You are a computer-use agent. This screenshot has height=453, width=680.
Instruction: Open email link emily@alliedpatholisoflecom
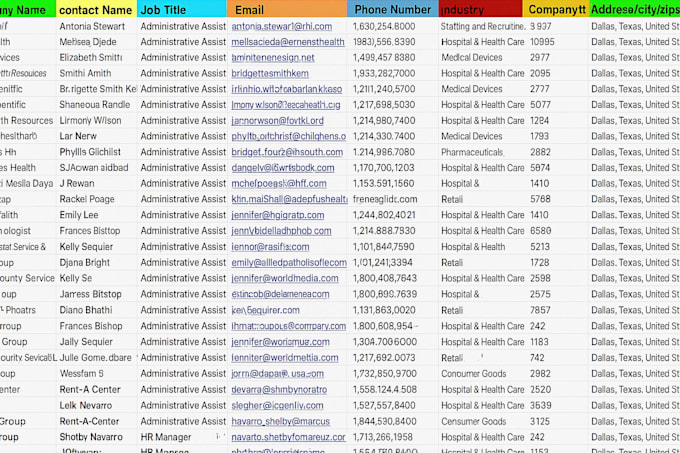[x=289, y=263]
